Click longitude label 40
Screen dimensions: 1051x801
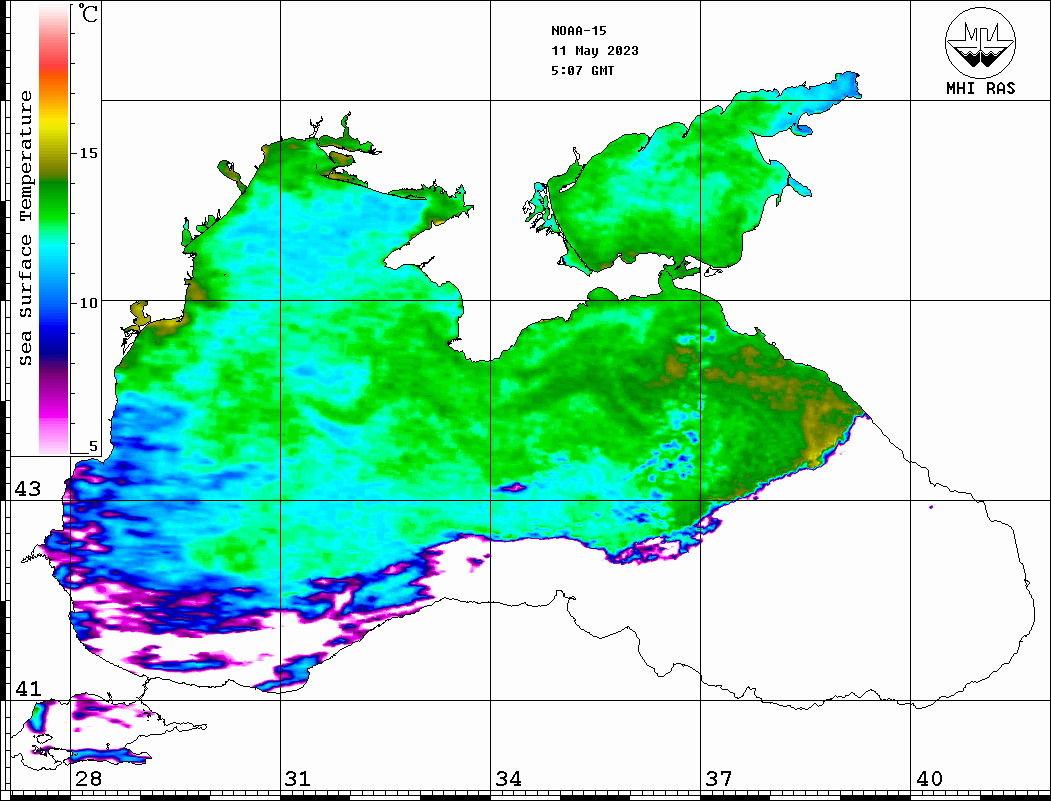click(929, 779)
